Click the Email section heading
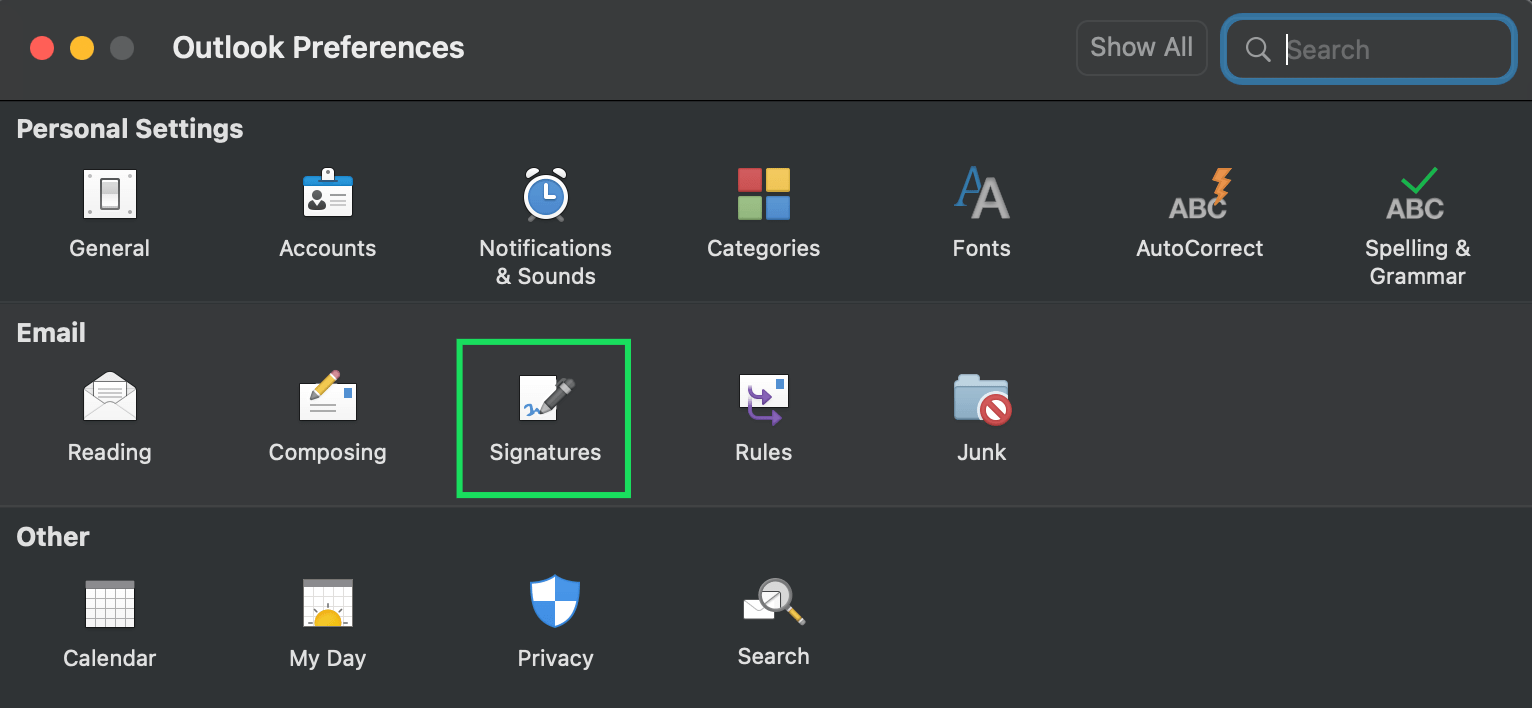This screenshot has height=708, width=1532. [50, 332]
